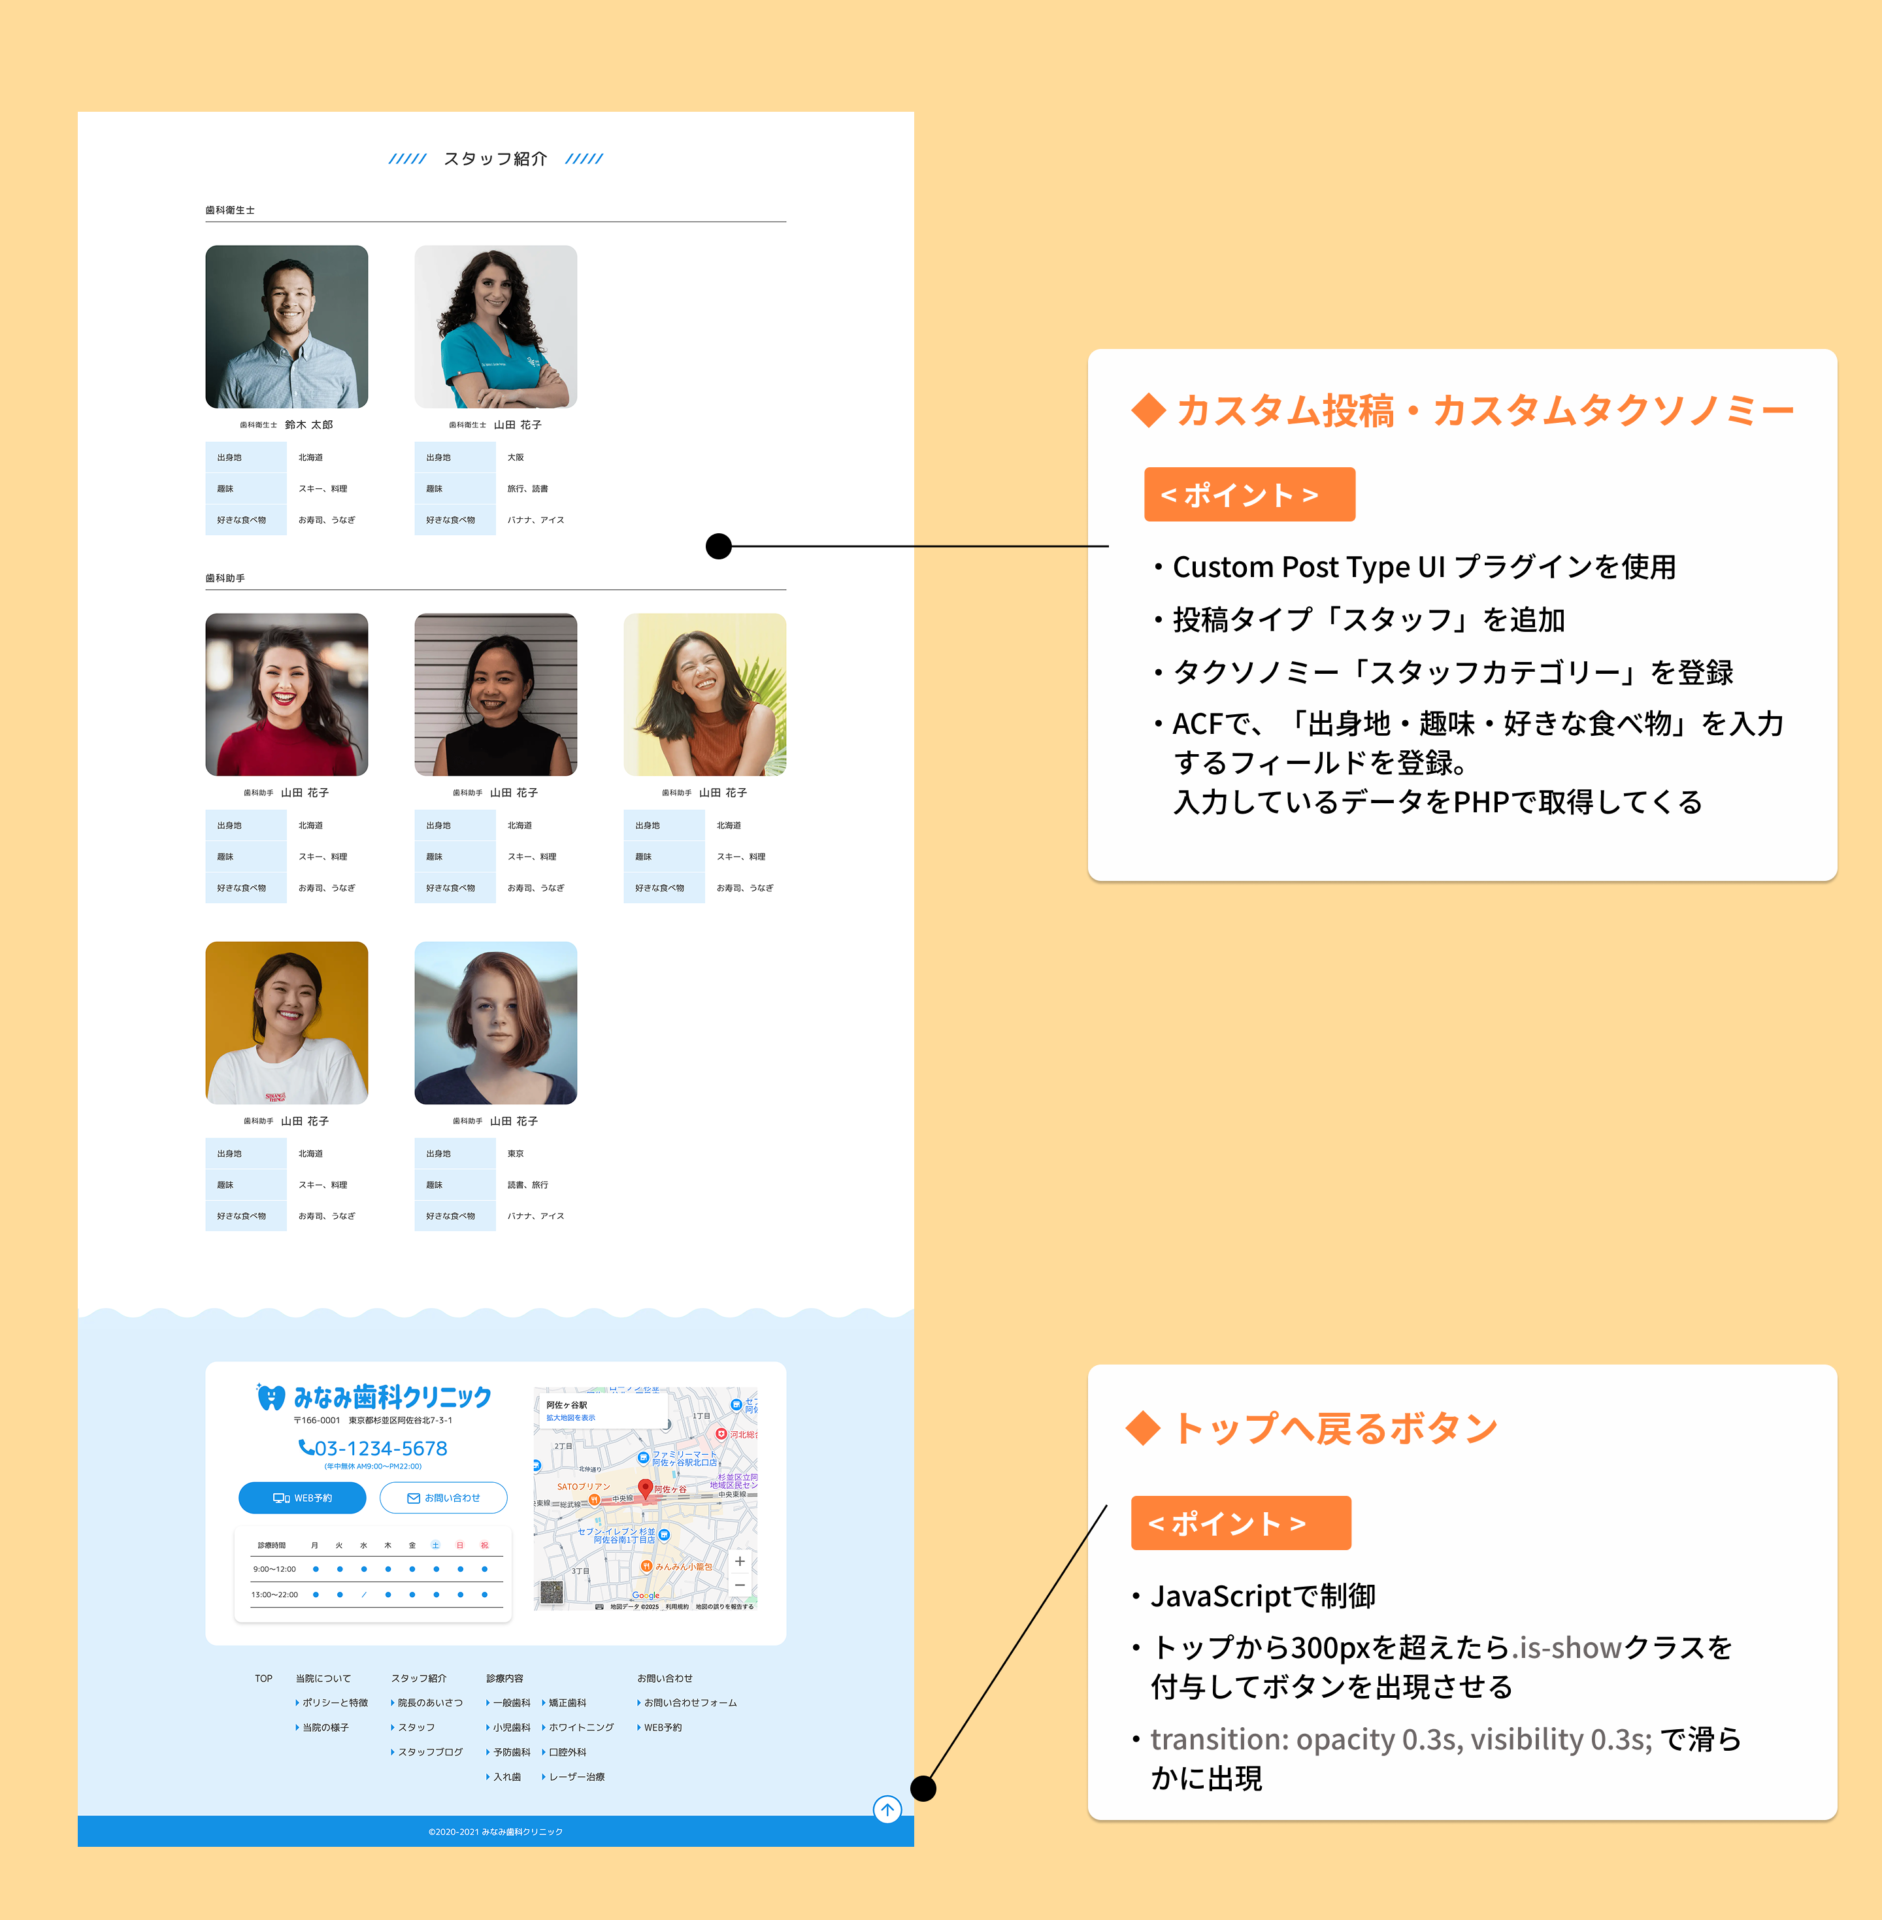The image size is (1882, 1920).
Task: Go to TOP in footer menu
Action: [x=263, y=1678]
